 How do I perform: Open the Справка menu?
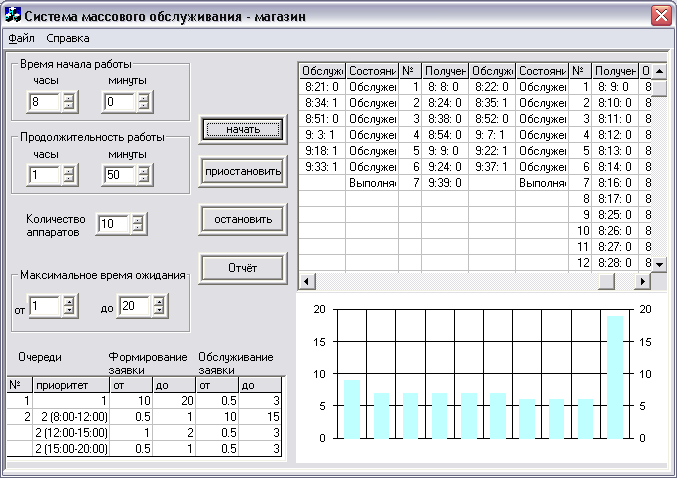click(x=68, y=39)
